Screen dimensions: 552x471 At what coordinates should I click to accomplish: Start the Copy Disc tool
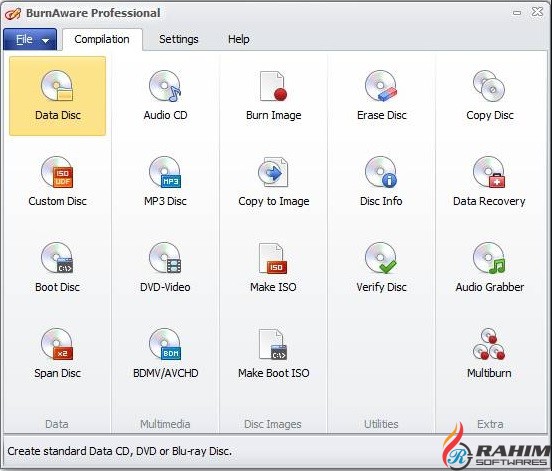click(x=490, y=96)
